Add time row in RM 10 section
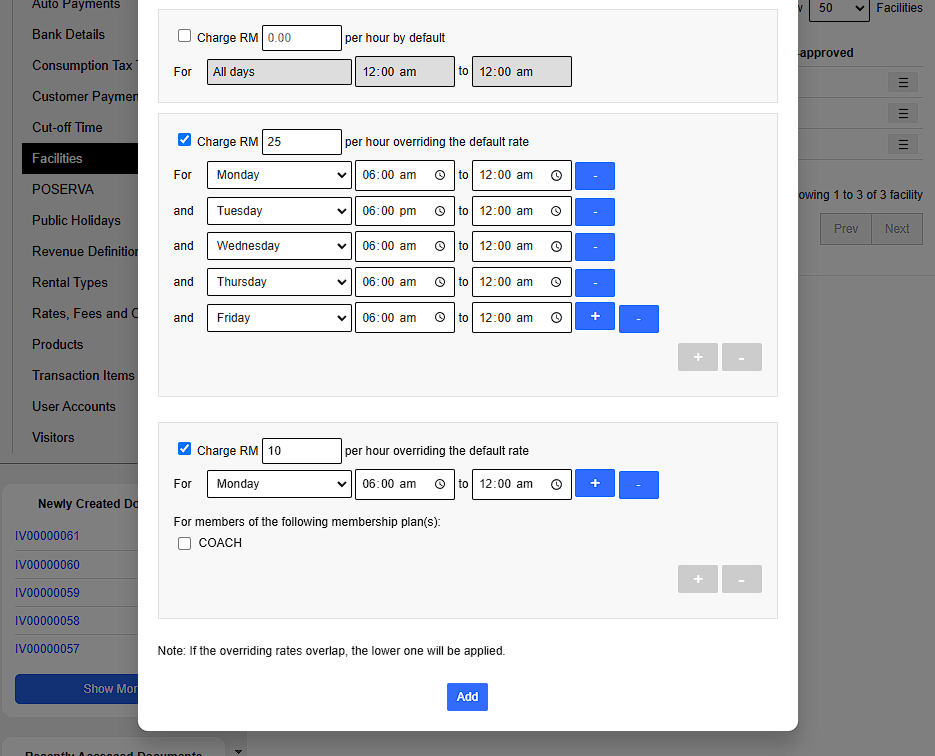 [x=594, y=484]
